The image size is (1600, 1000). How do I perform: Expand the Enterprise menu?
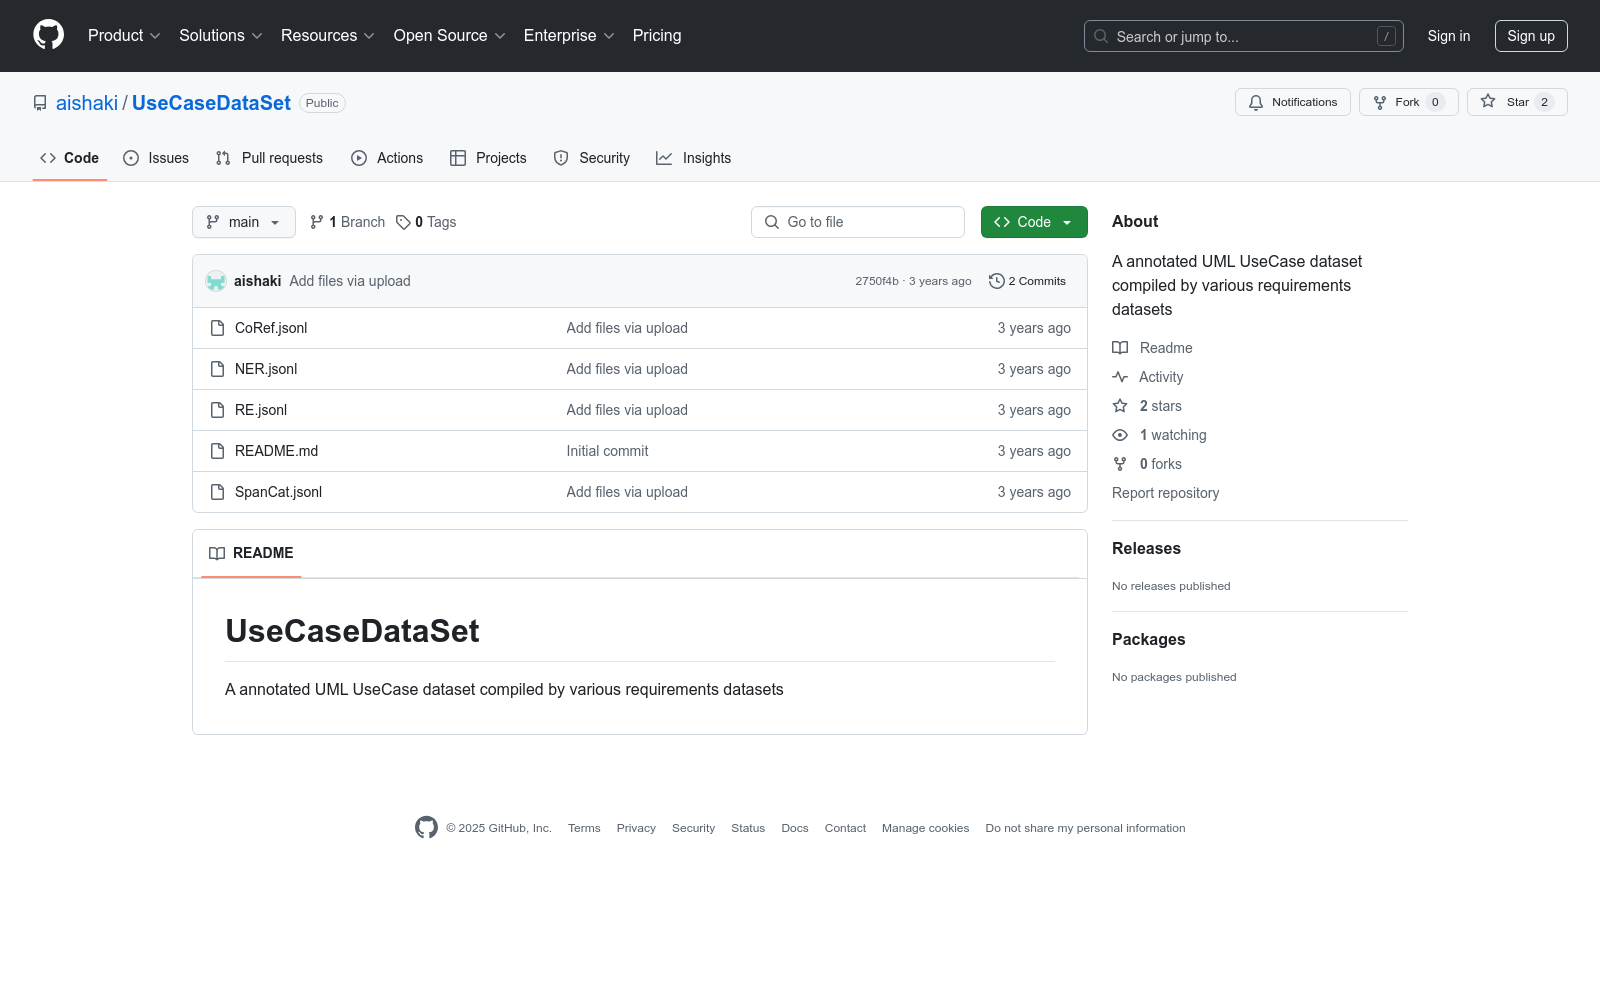pyautogui.click(x=569, y=36)
